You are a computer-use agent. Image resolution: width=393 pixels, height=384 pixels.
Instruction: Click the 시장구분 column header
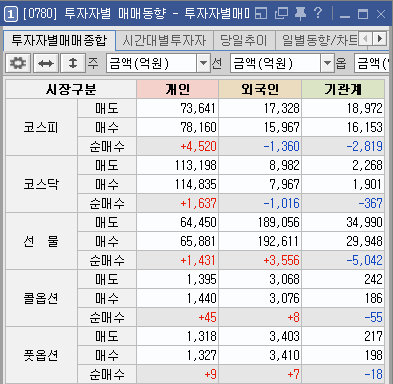tap(71, 89)
